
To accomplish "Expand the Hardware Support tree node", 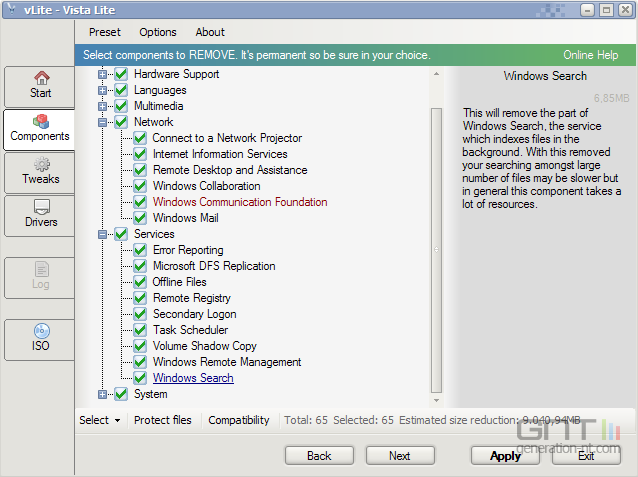I will tap(102, 74).
